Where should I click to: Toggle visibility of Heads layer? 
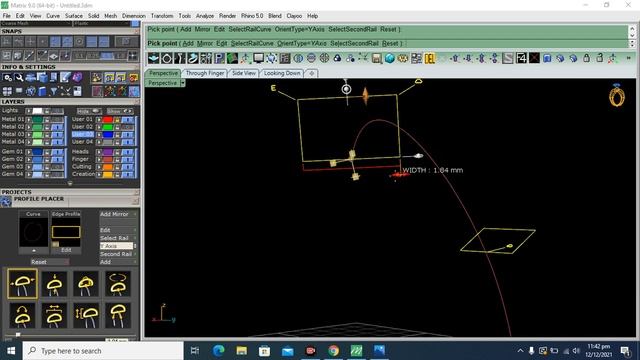click(x=128, y=152)
